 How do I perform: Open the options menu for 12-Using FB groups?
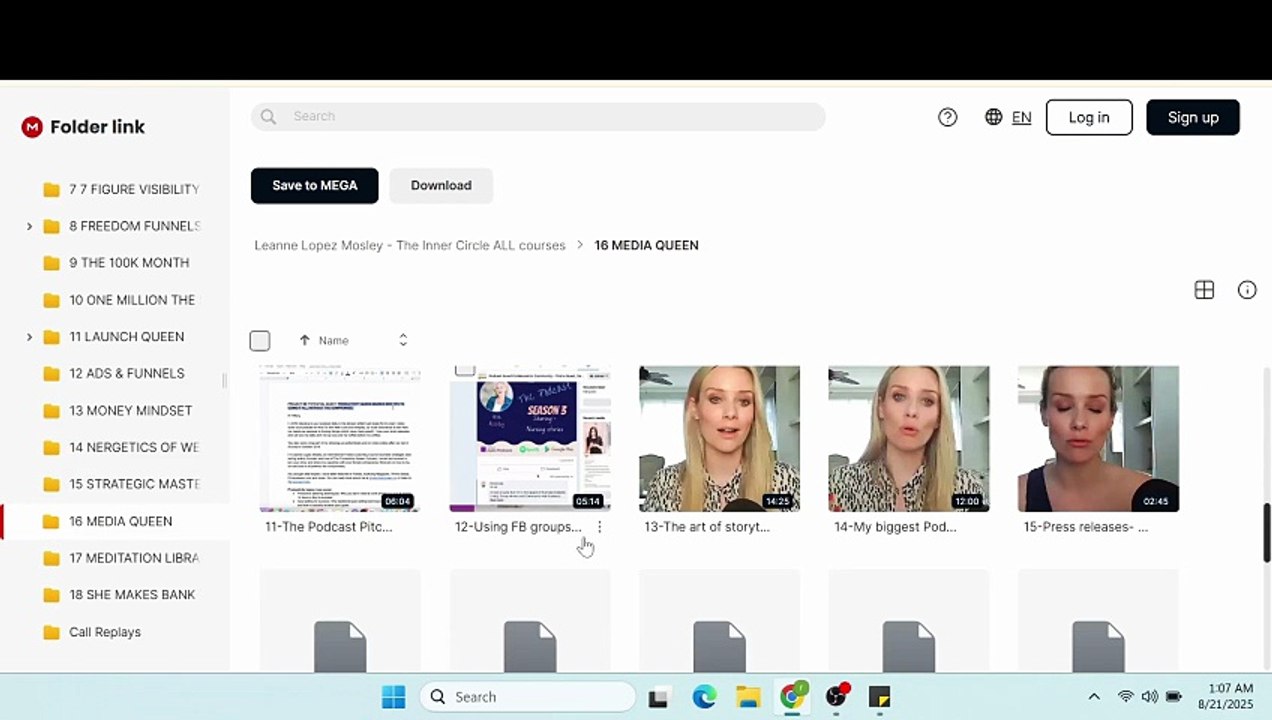coord(600,527)
